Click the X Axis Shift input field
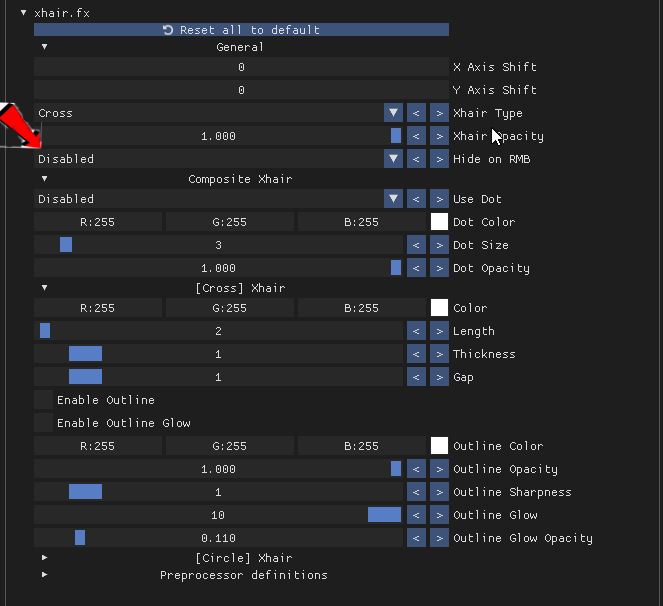This screenshot has width=663, height=606. [241, 67]
